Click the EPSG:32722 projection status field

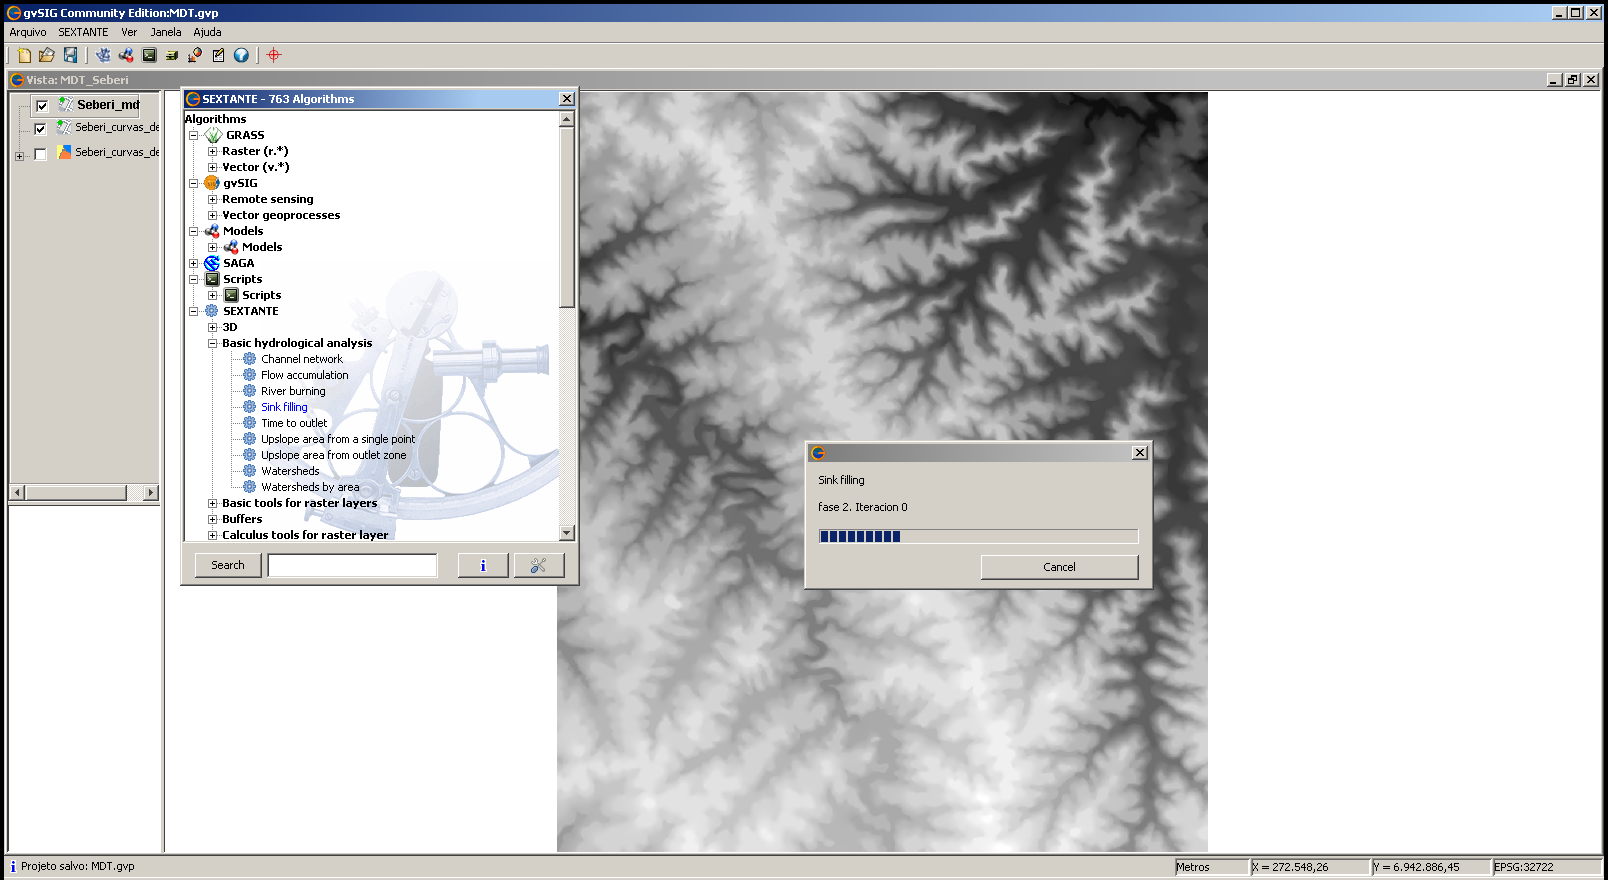point(1546,867)
